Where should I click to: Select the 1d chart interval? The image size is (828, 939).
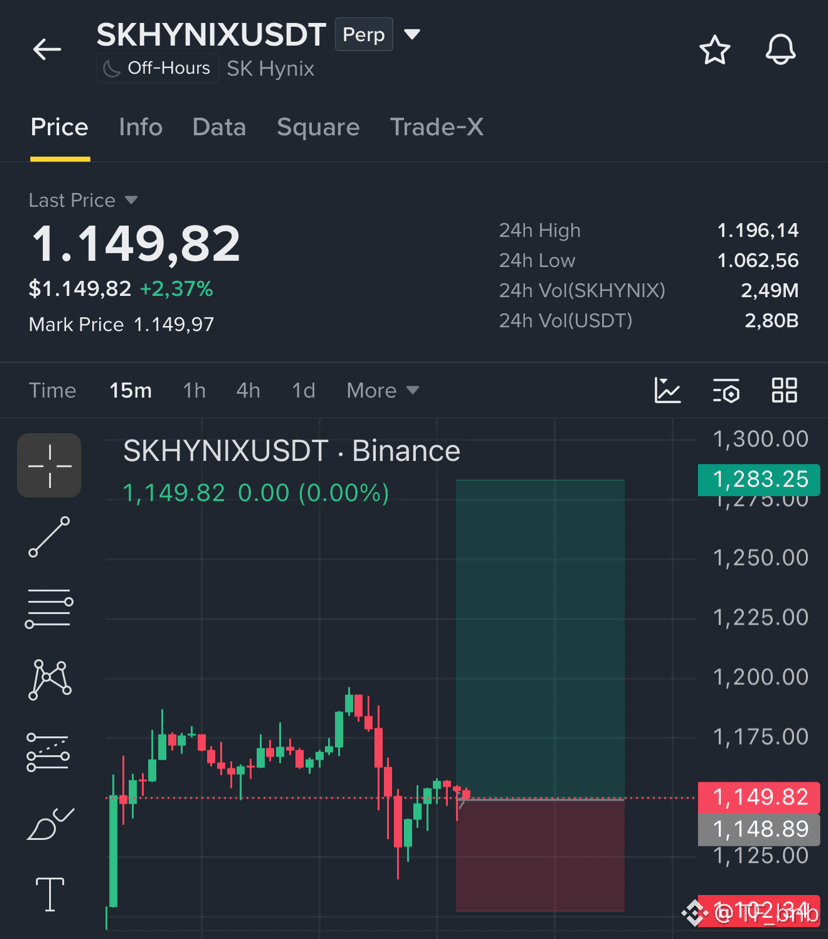point(304,390)
